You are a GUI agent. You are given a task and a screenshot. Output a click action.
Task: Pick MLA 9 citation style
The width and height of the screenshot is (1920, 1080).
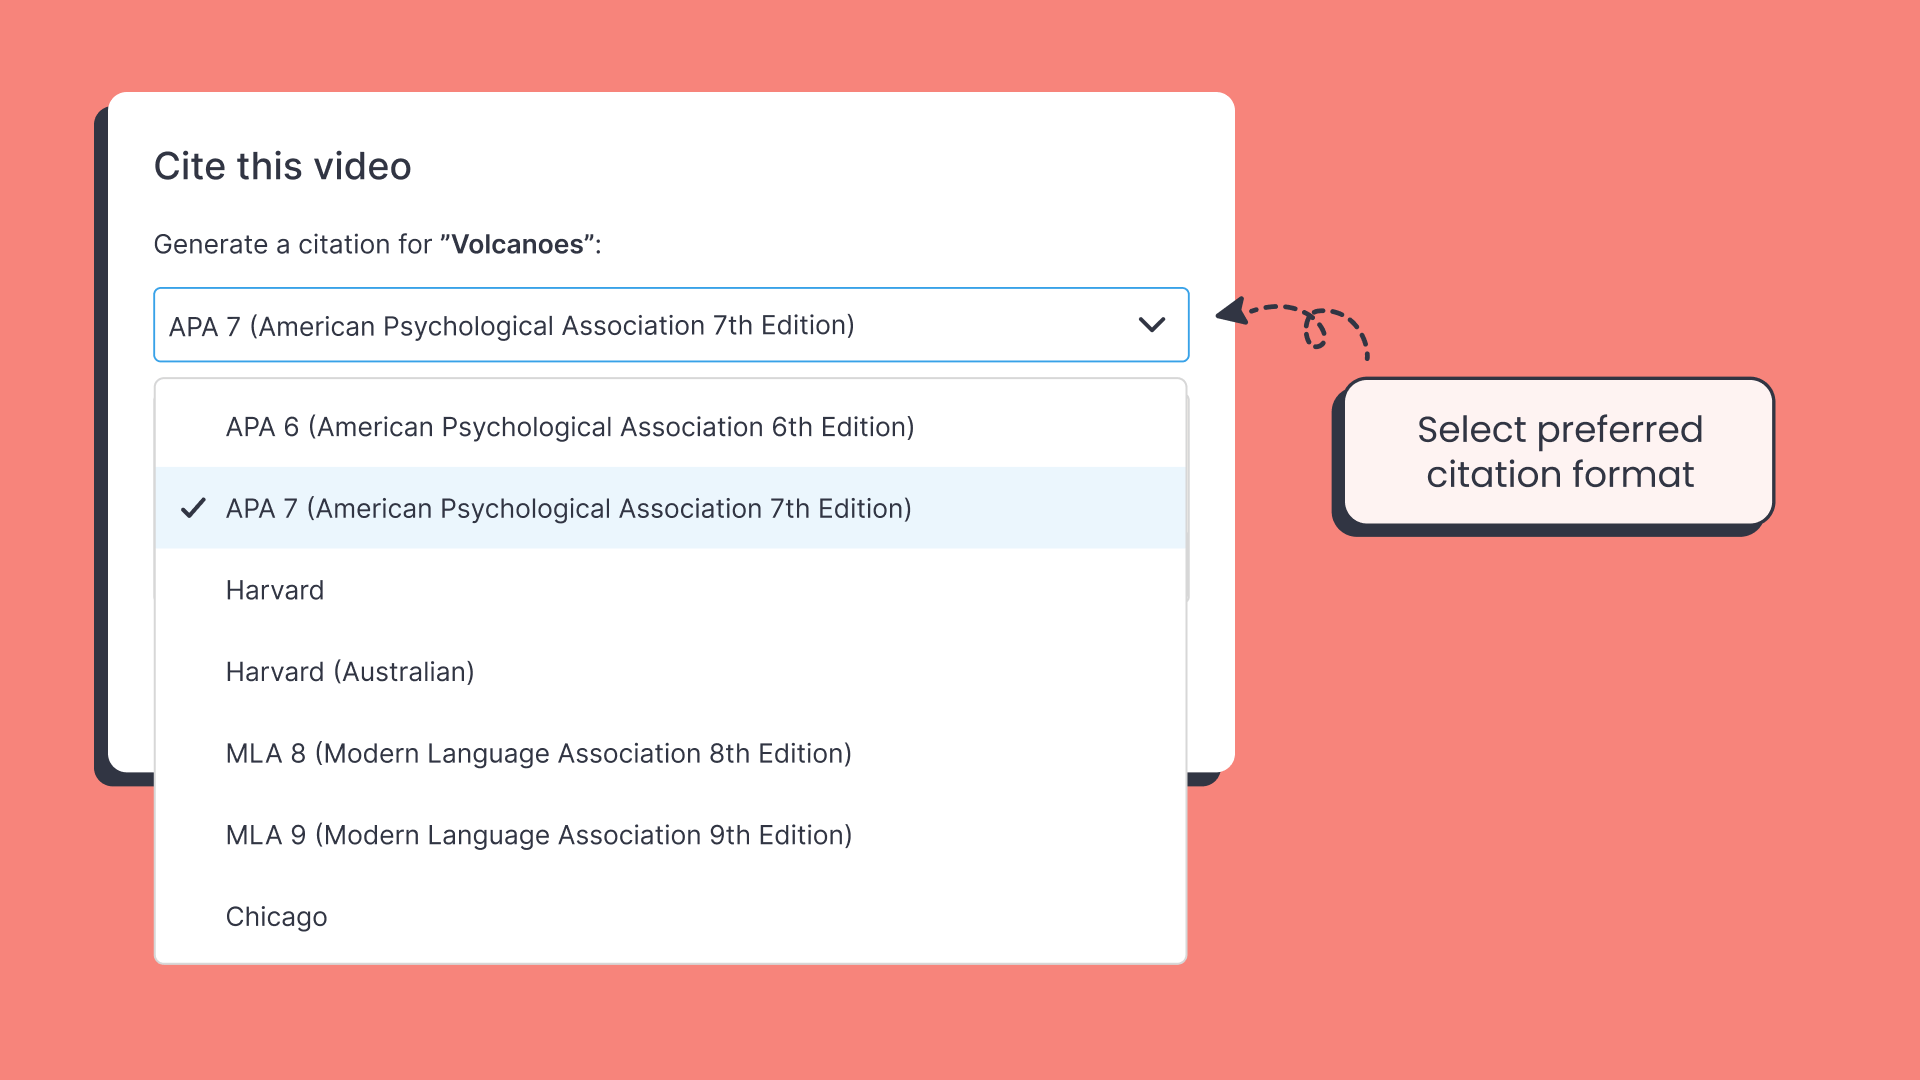[x=538, y=835]
